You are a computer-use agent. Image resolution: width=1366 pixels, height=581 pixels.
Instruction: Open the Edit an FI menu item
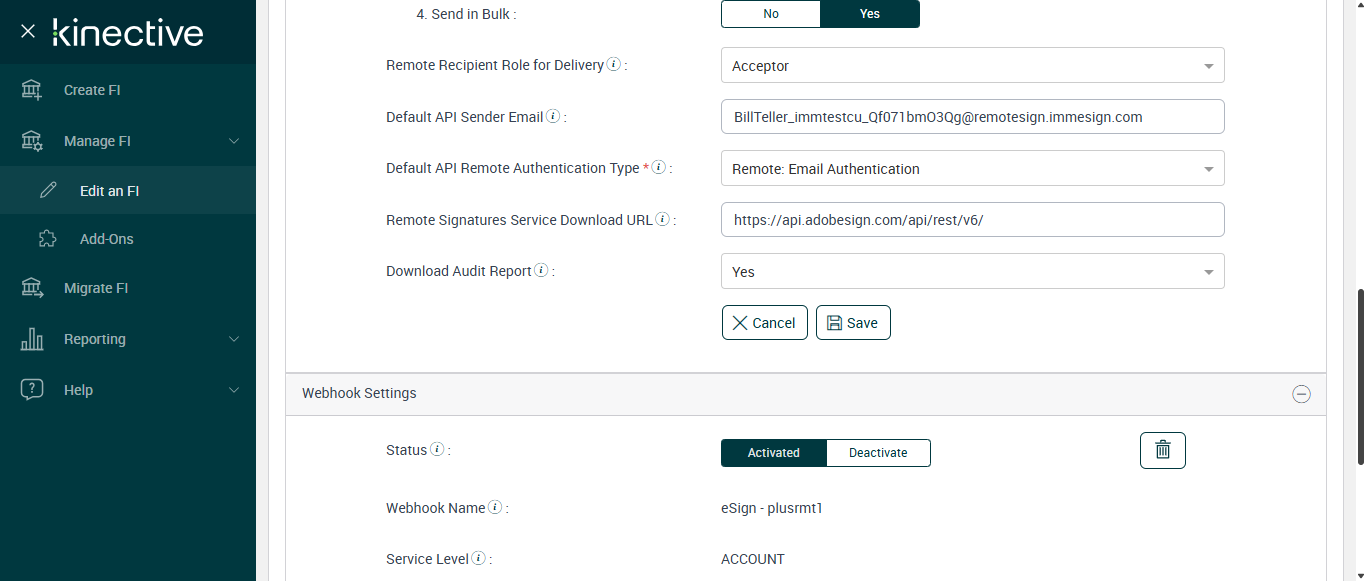pyautogui.click(x=109, y=191)
